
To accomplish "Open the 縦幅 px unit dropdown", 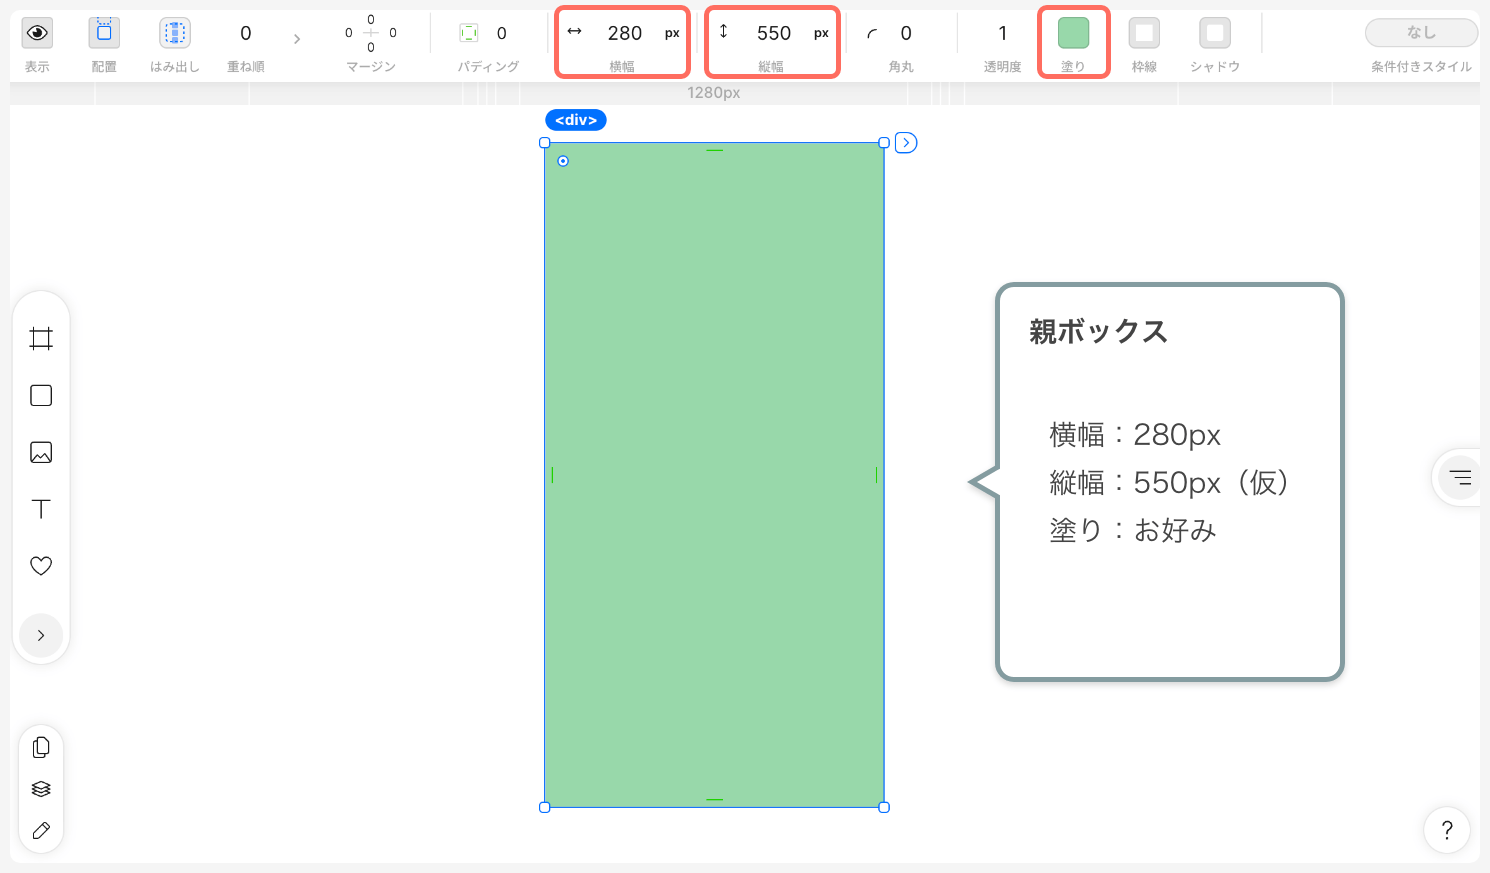I will tap(821, 33).
